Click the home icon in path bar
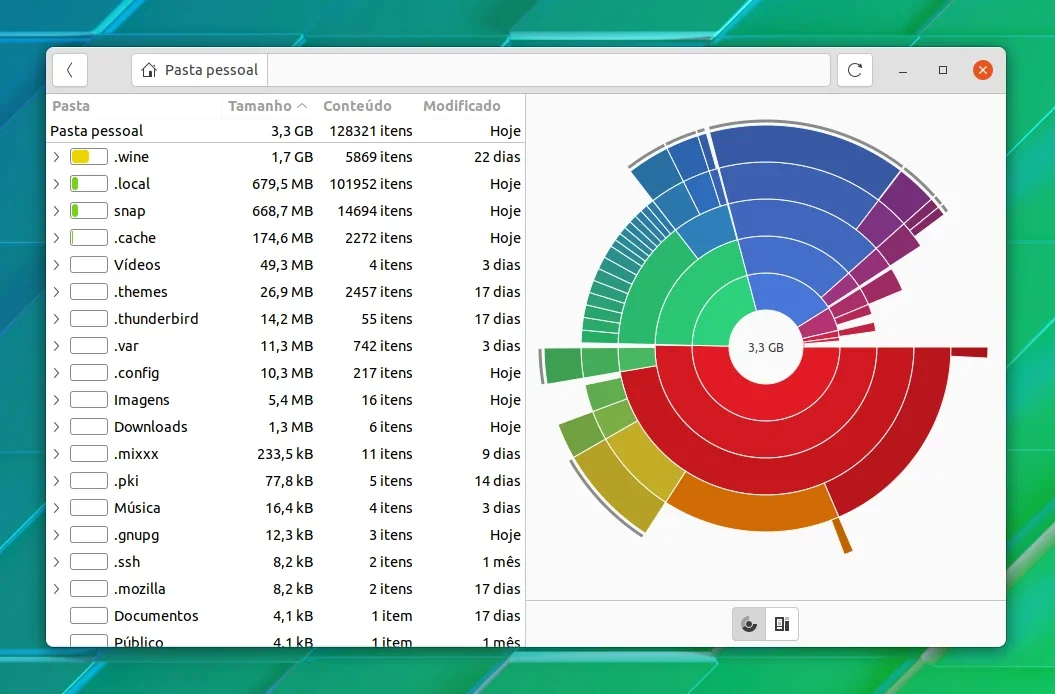The image size is (1055, 694). point(149,70)
